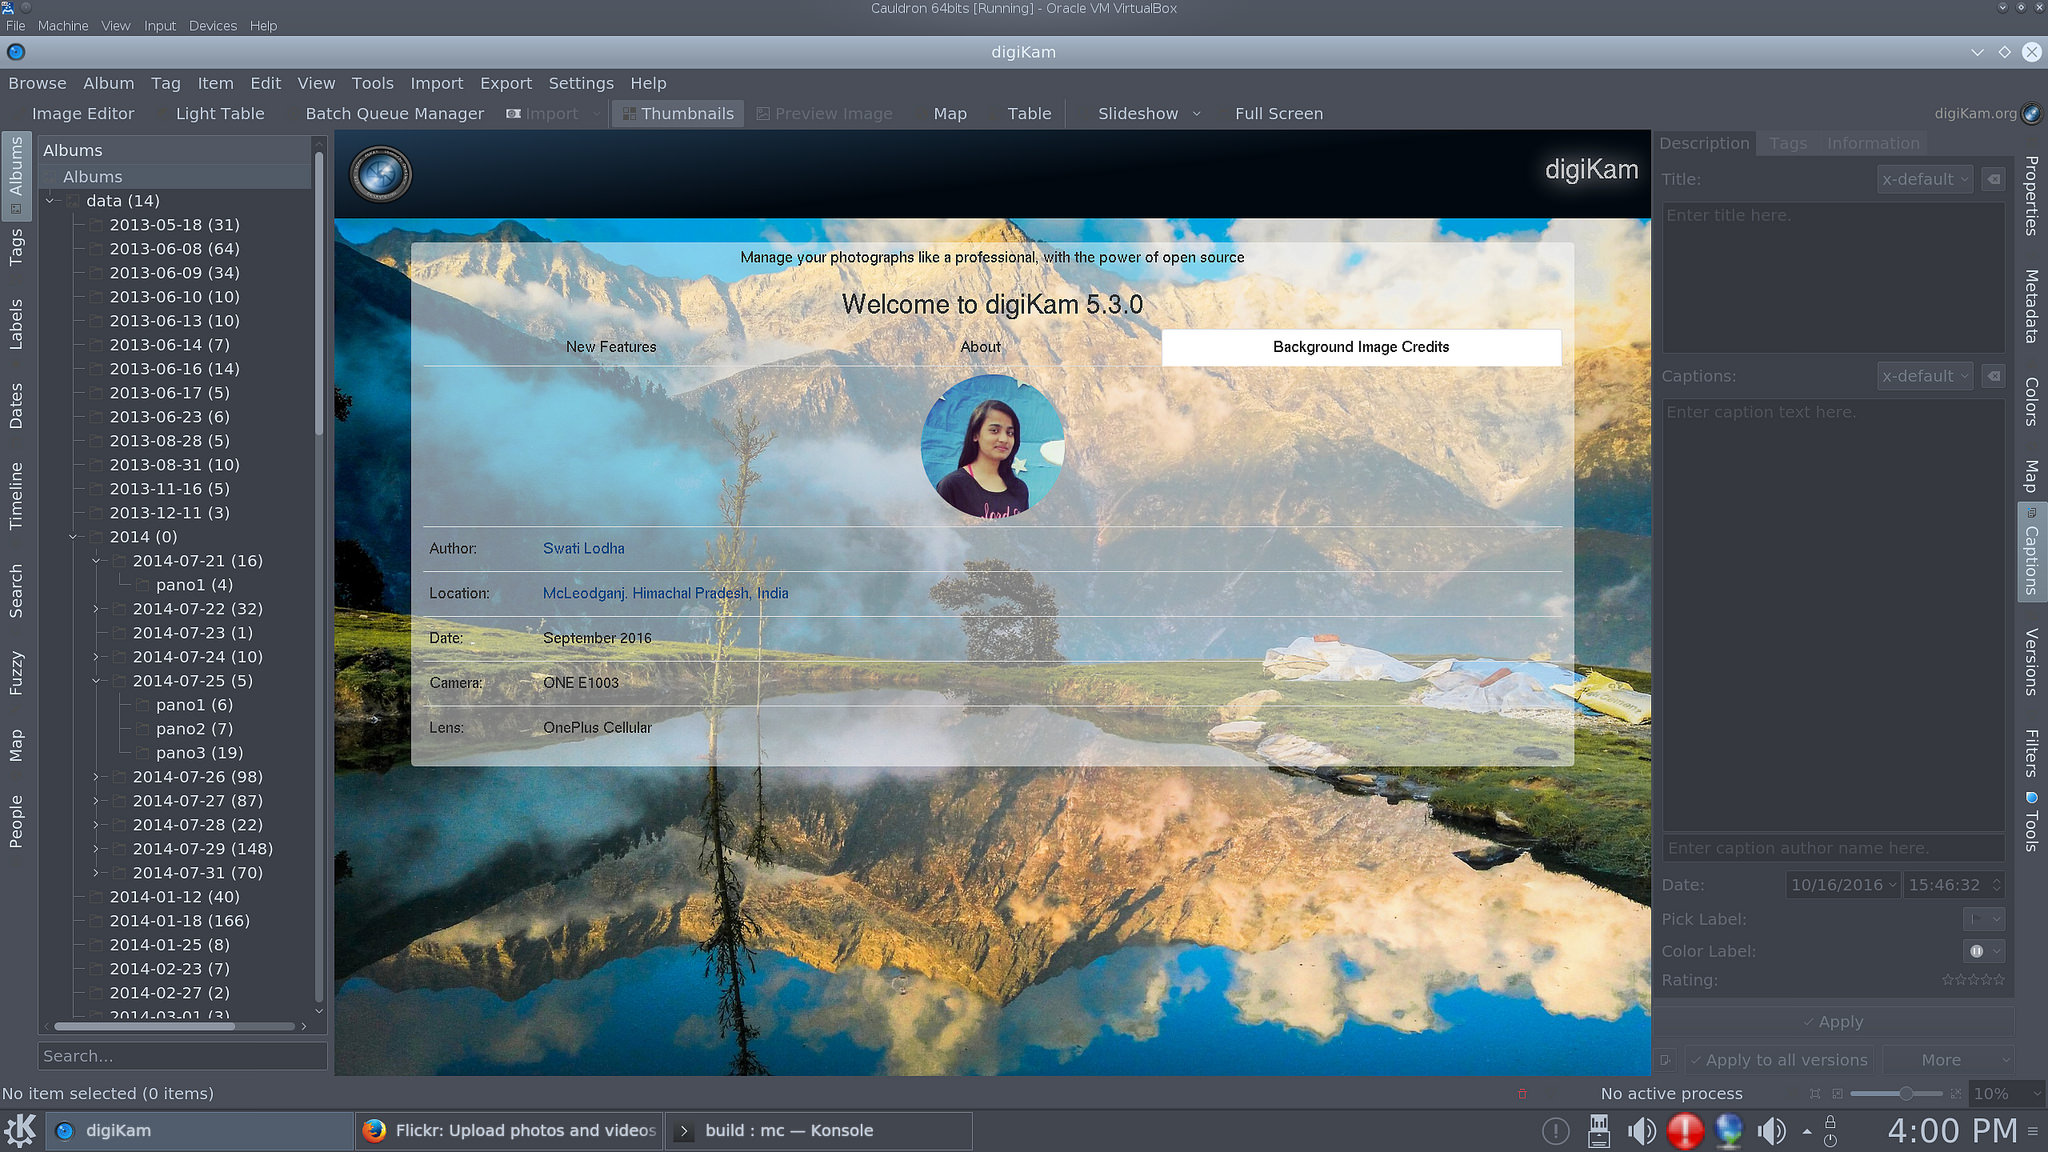
Task: Open the KDE application launcher
Action: [x=20, y=1131]
